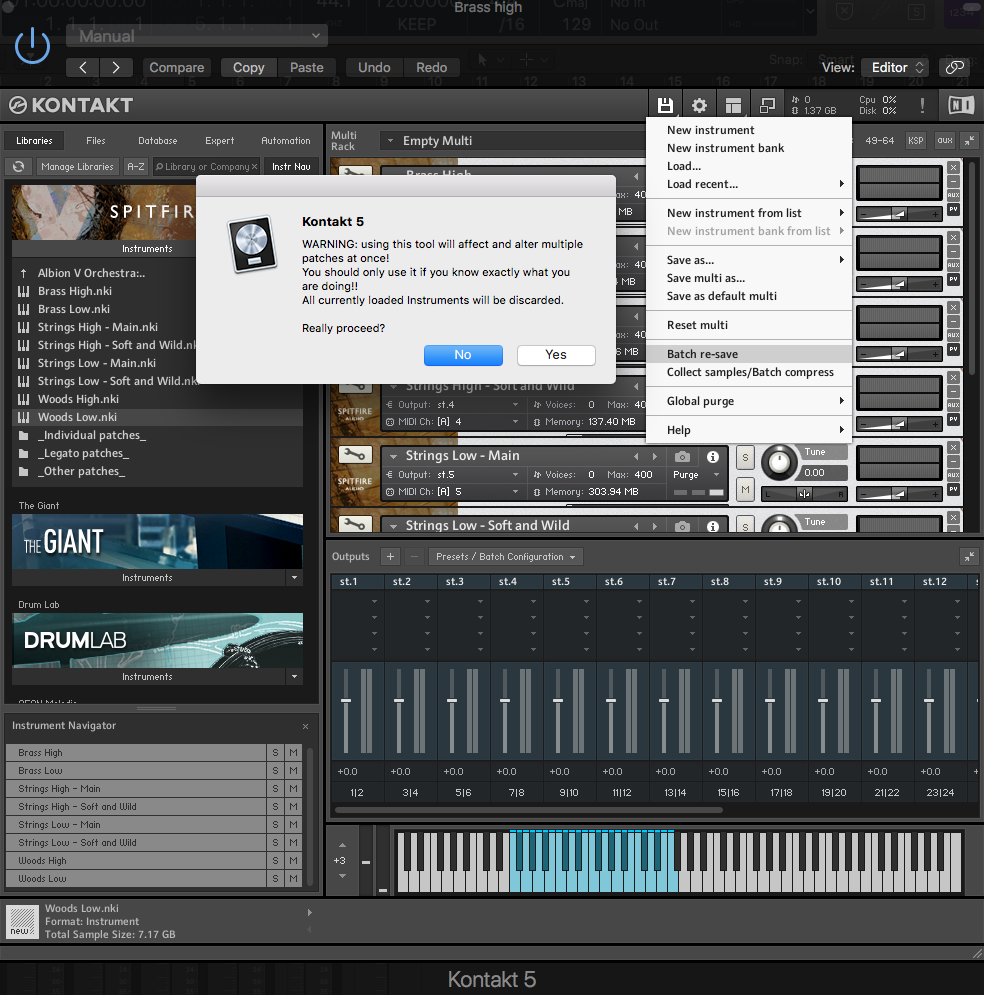Add an output channel with plus
984x995 pixels.
pyautogui.click(x=390, y=557)
